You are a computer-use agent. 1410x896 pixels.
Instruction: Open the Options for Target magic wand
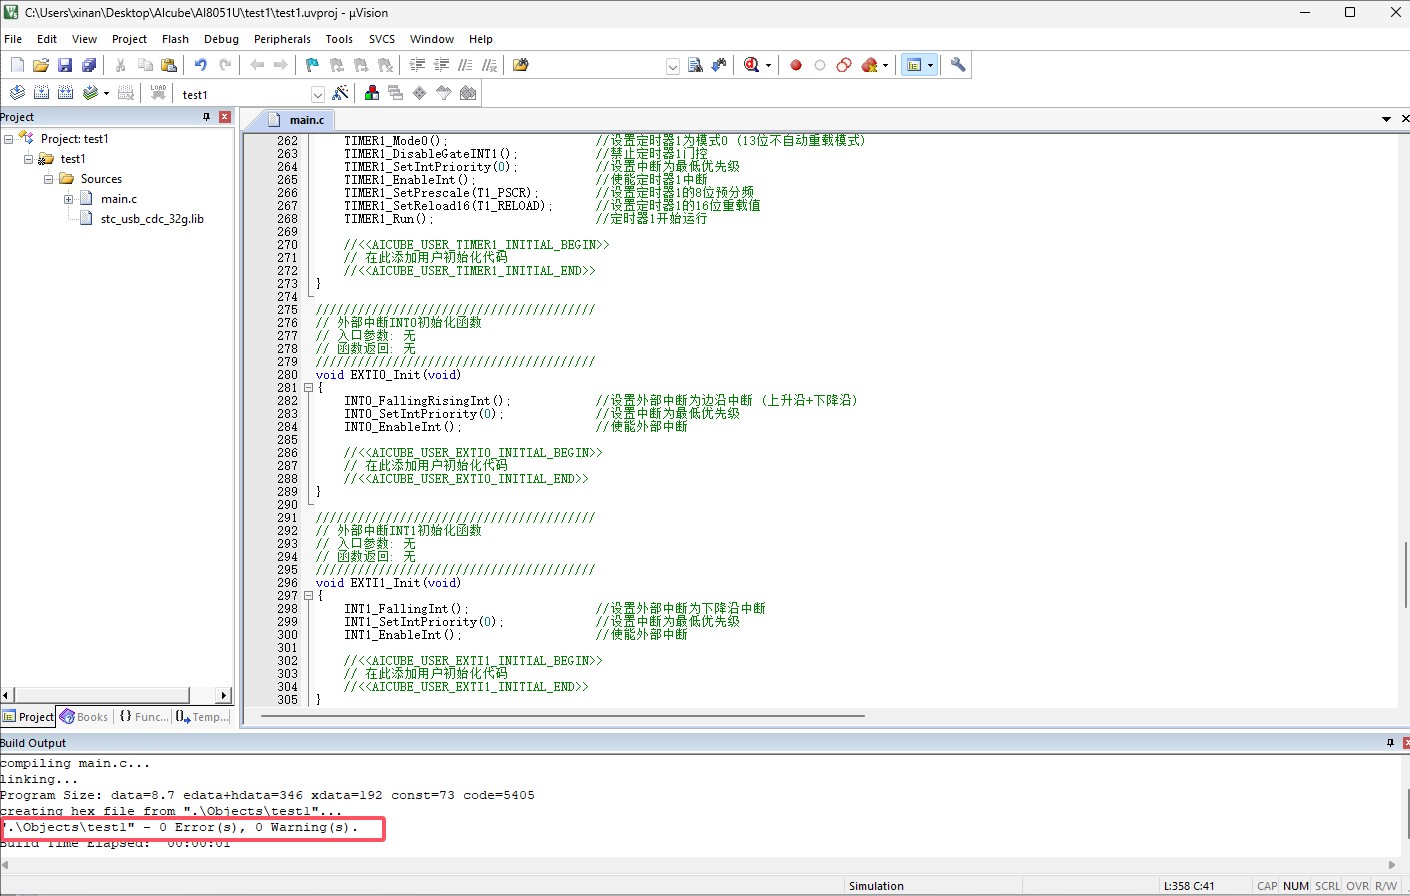(x=341, y=93)
